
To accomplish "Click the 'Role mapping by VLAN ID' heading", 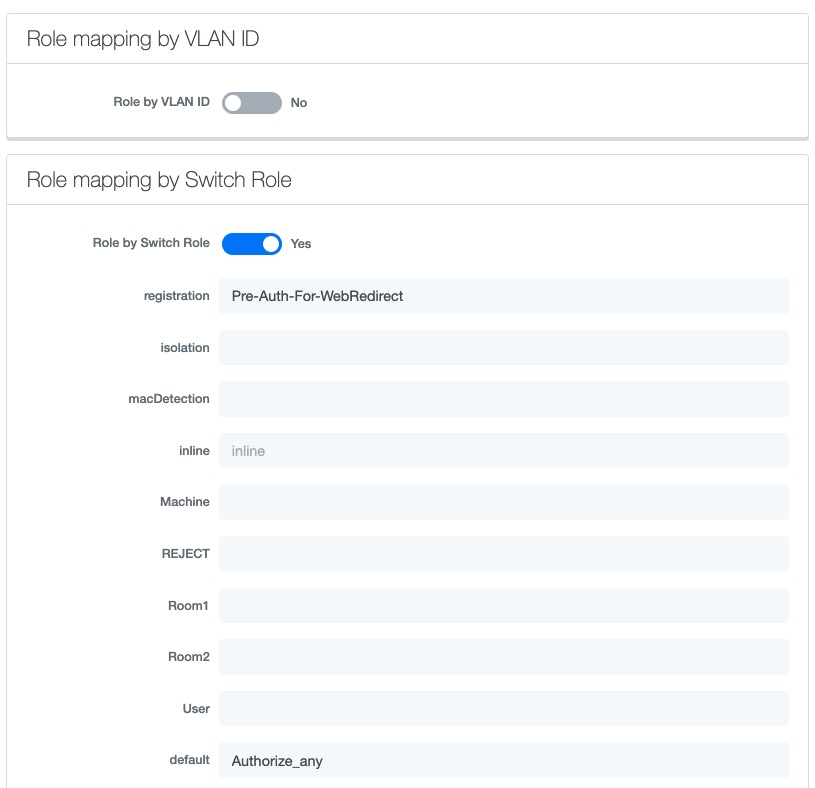I will pos(143,39).
